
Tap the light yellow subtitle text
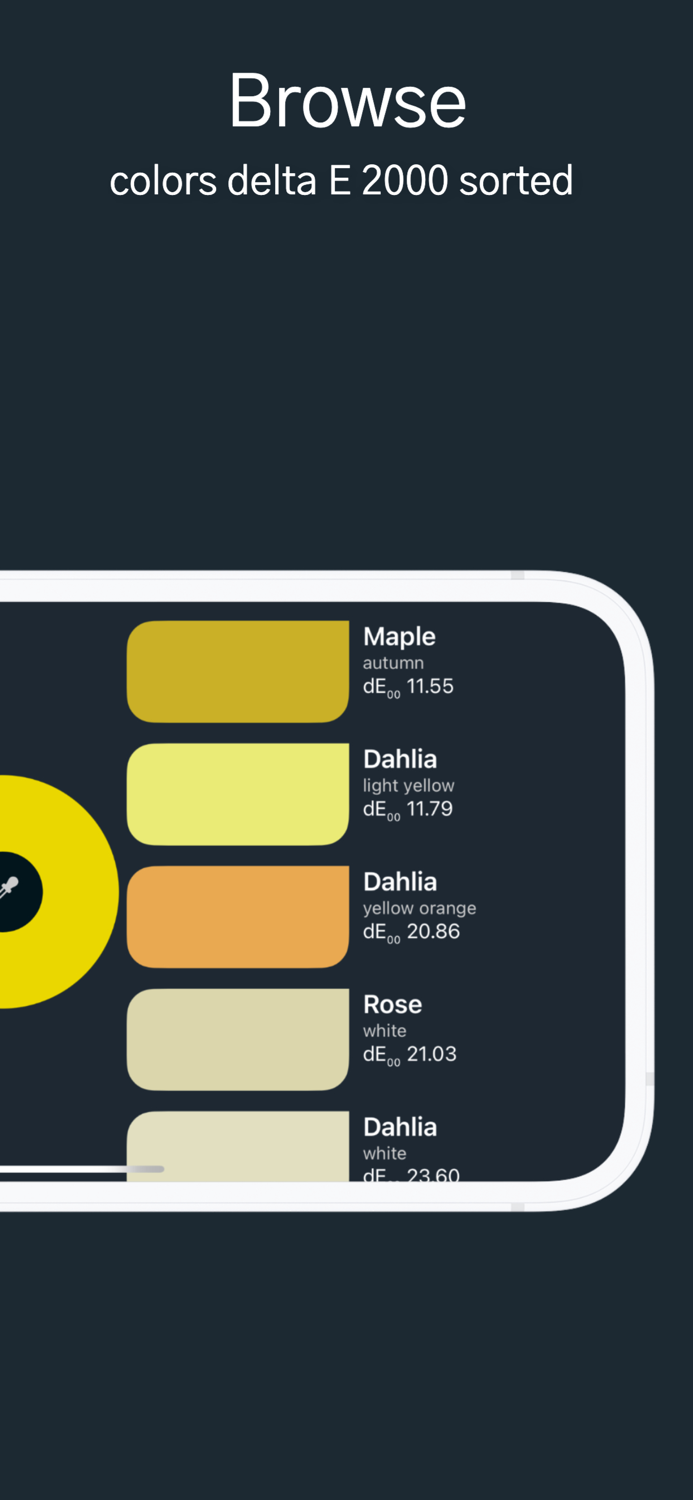(x=408, y=785)
